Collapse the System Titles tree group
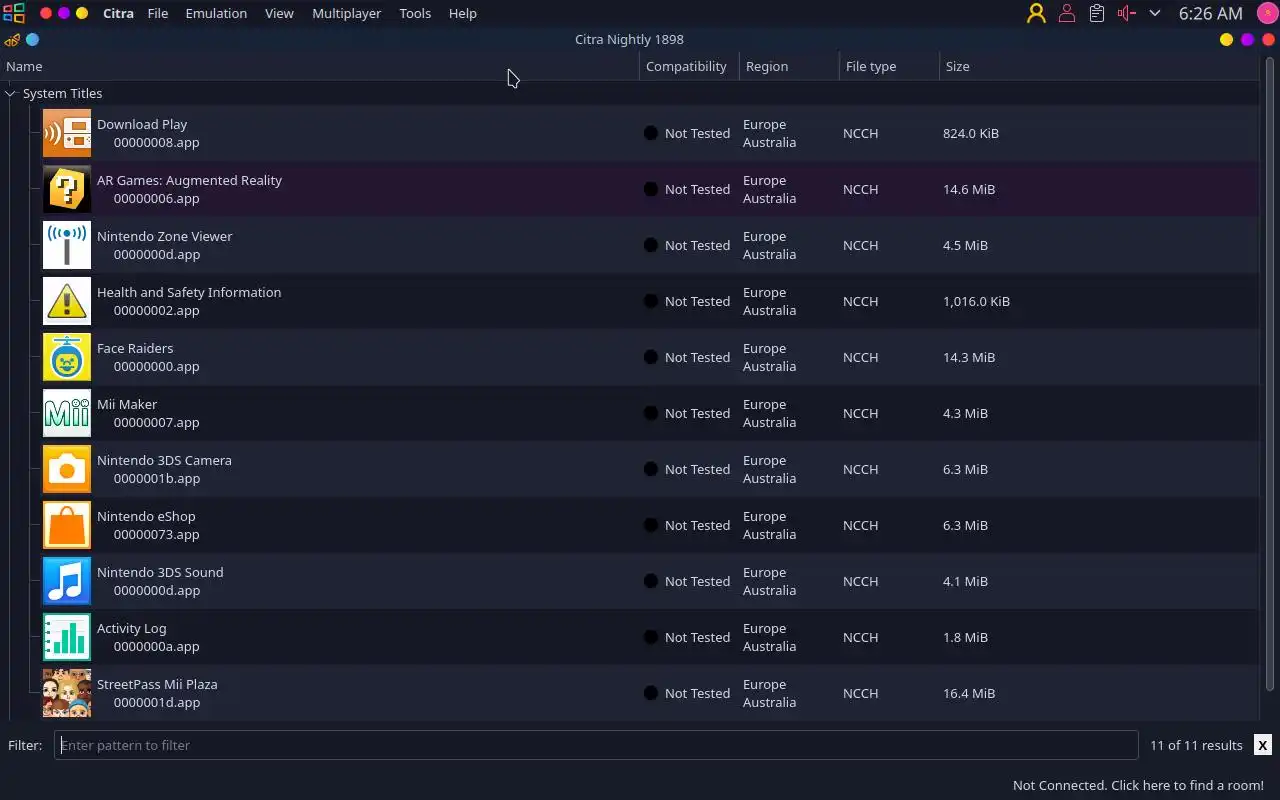The width and height of the screenshot is (1280, 800). 10,93
